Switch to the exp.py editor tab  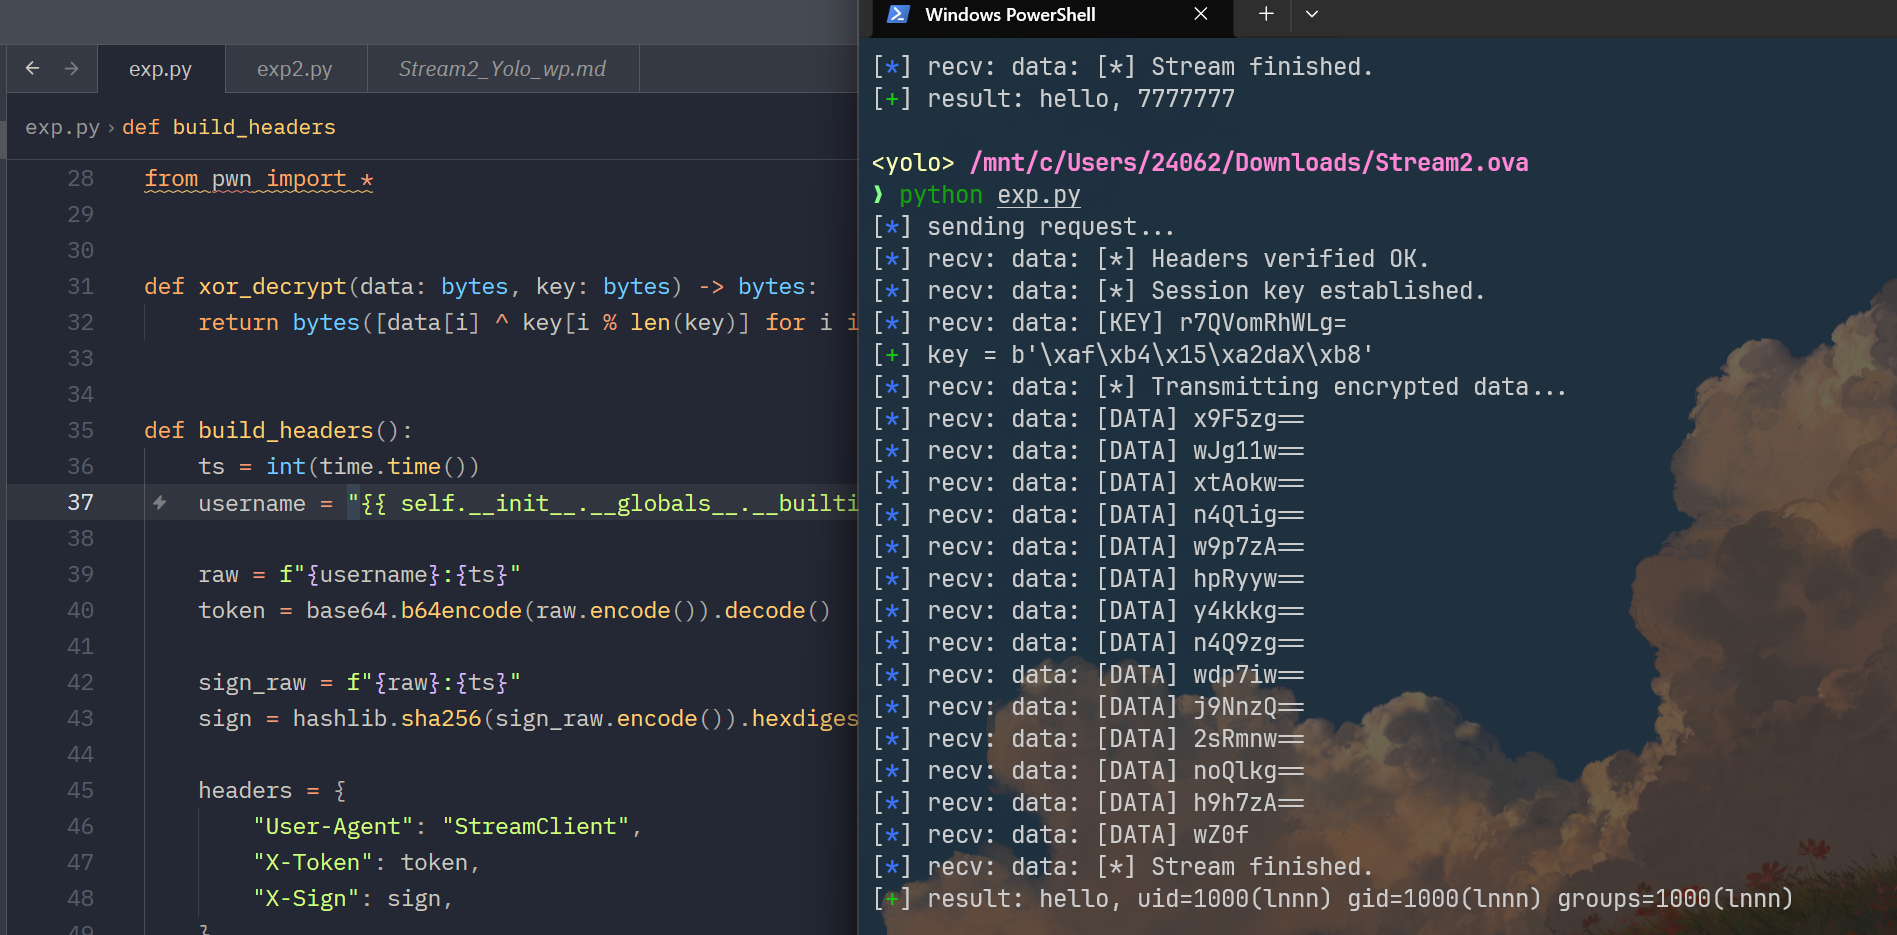point(160,69)
